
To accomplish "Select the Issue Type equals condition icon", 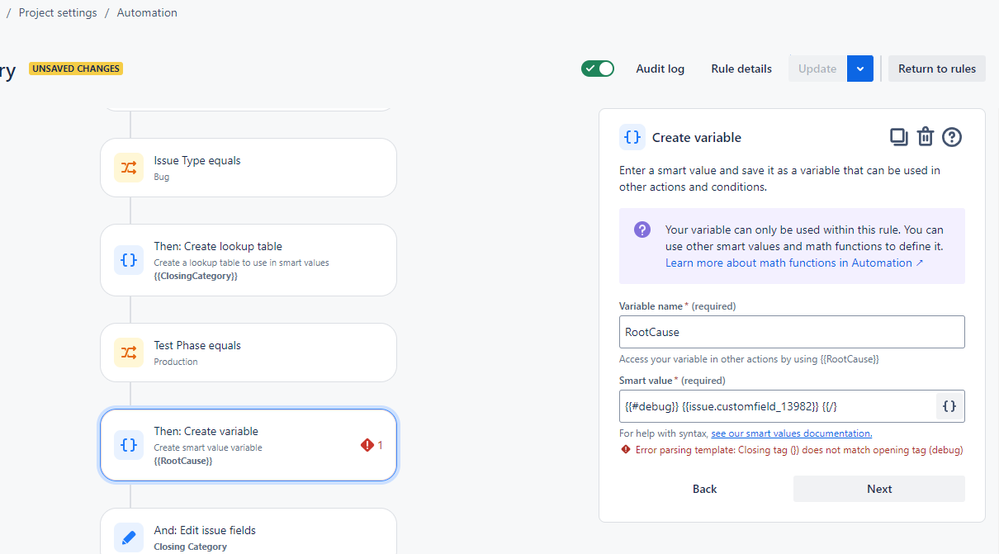I will (x=129, y=168).
